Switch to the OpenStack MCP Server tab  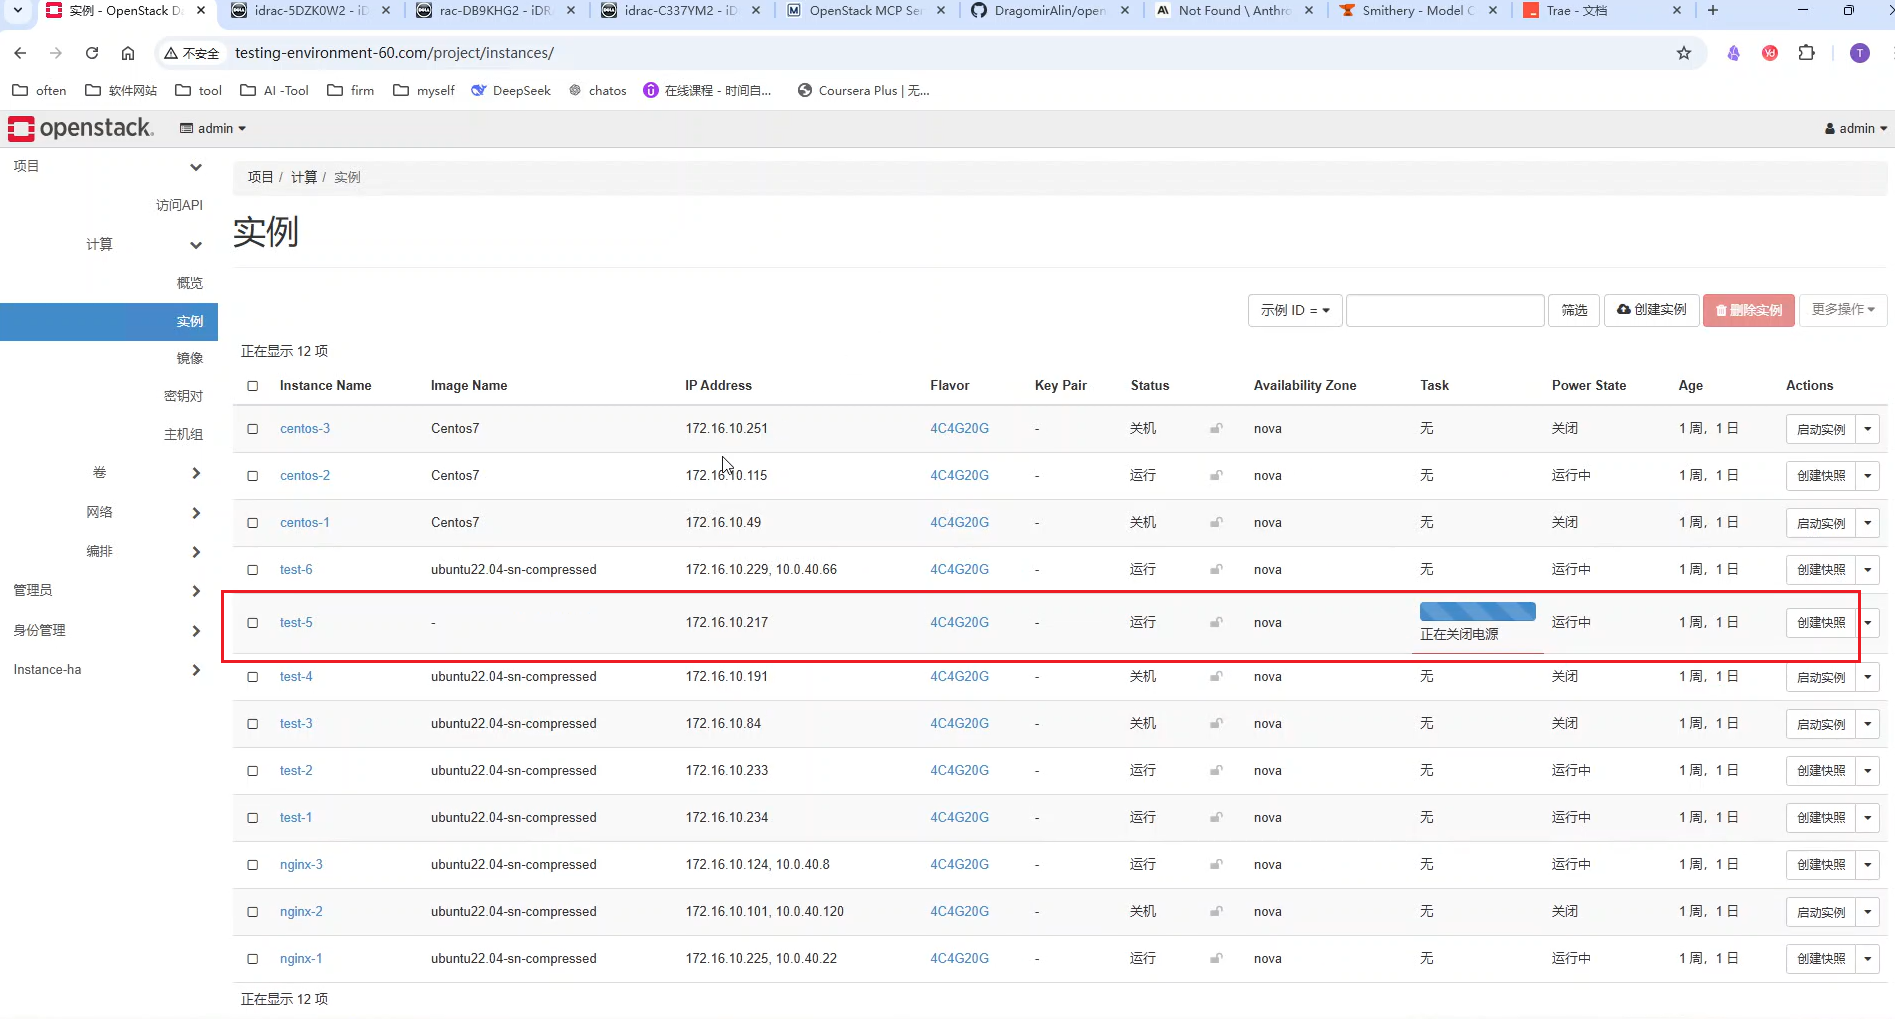[865, 11]
